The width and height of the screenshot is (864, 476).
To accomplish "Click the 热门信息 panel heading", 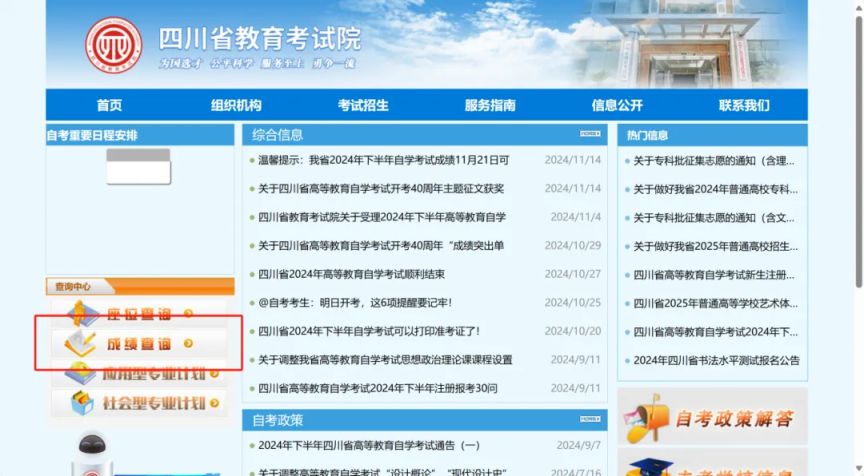I will (x=647, y=136).
